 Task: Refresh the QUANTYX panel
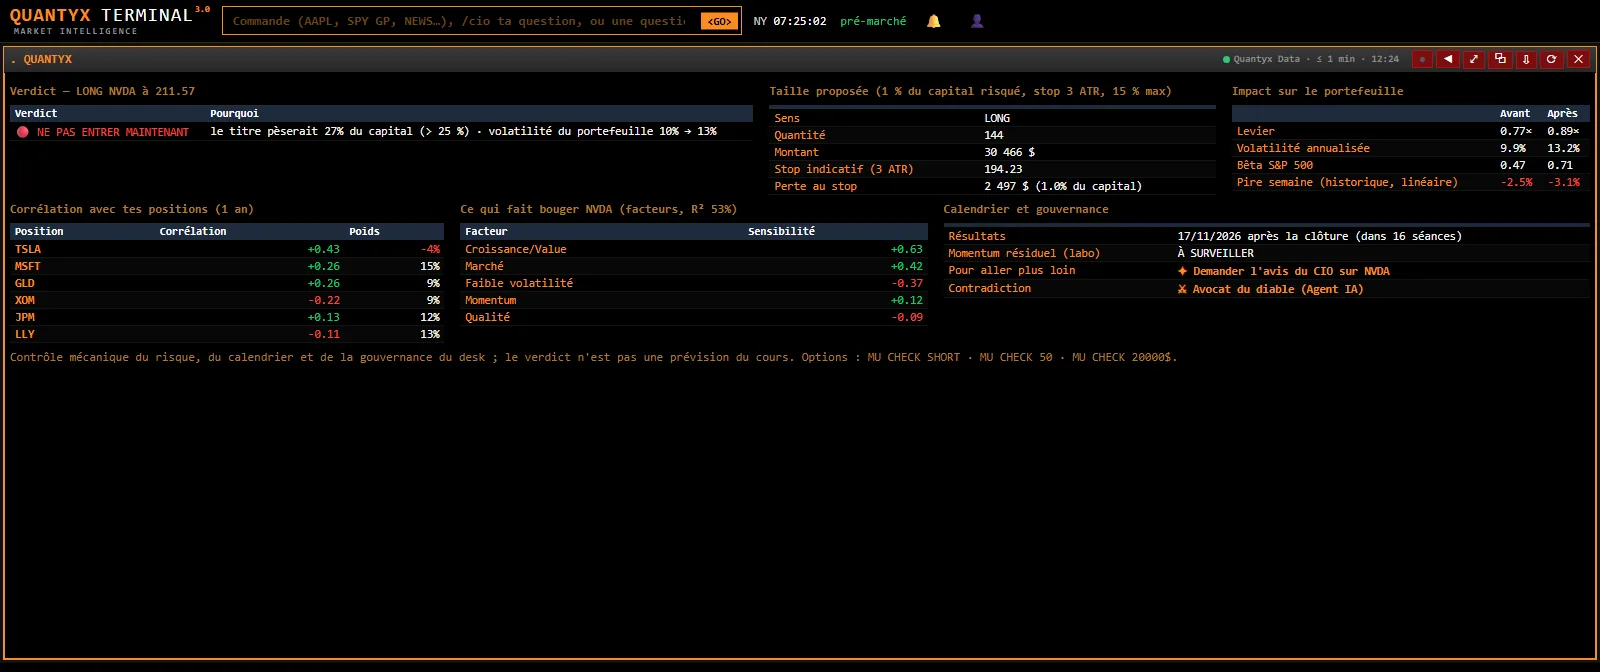(x=1552, y=59)
